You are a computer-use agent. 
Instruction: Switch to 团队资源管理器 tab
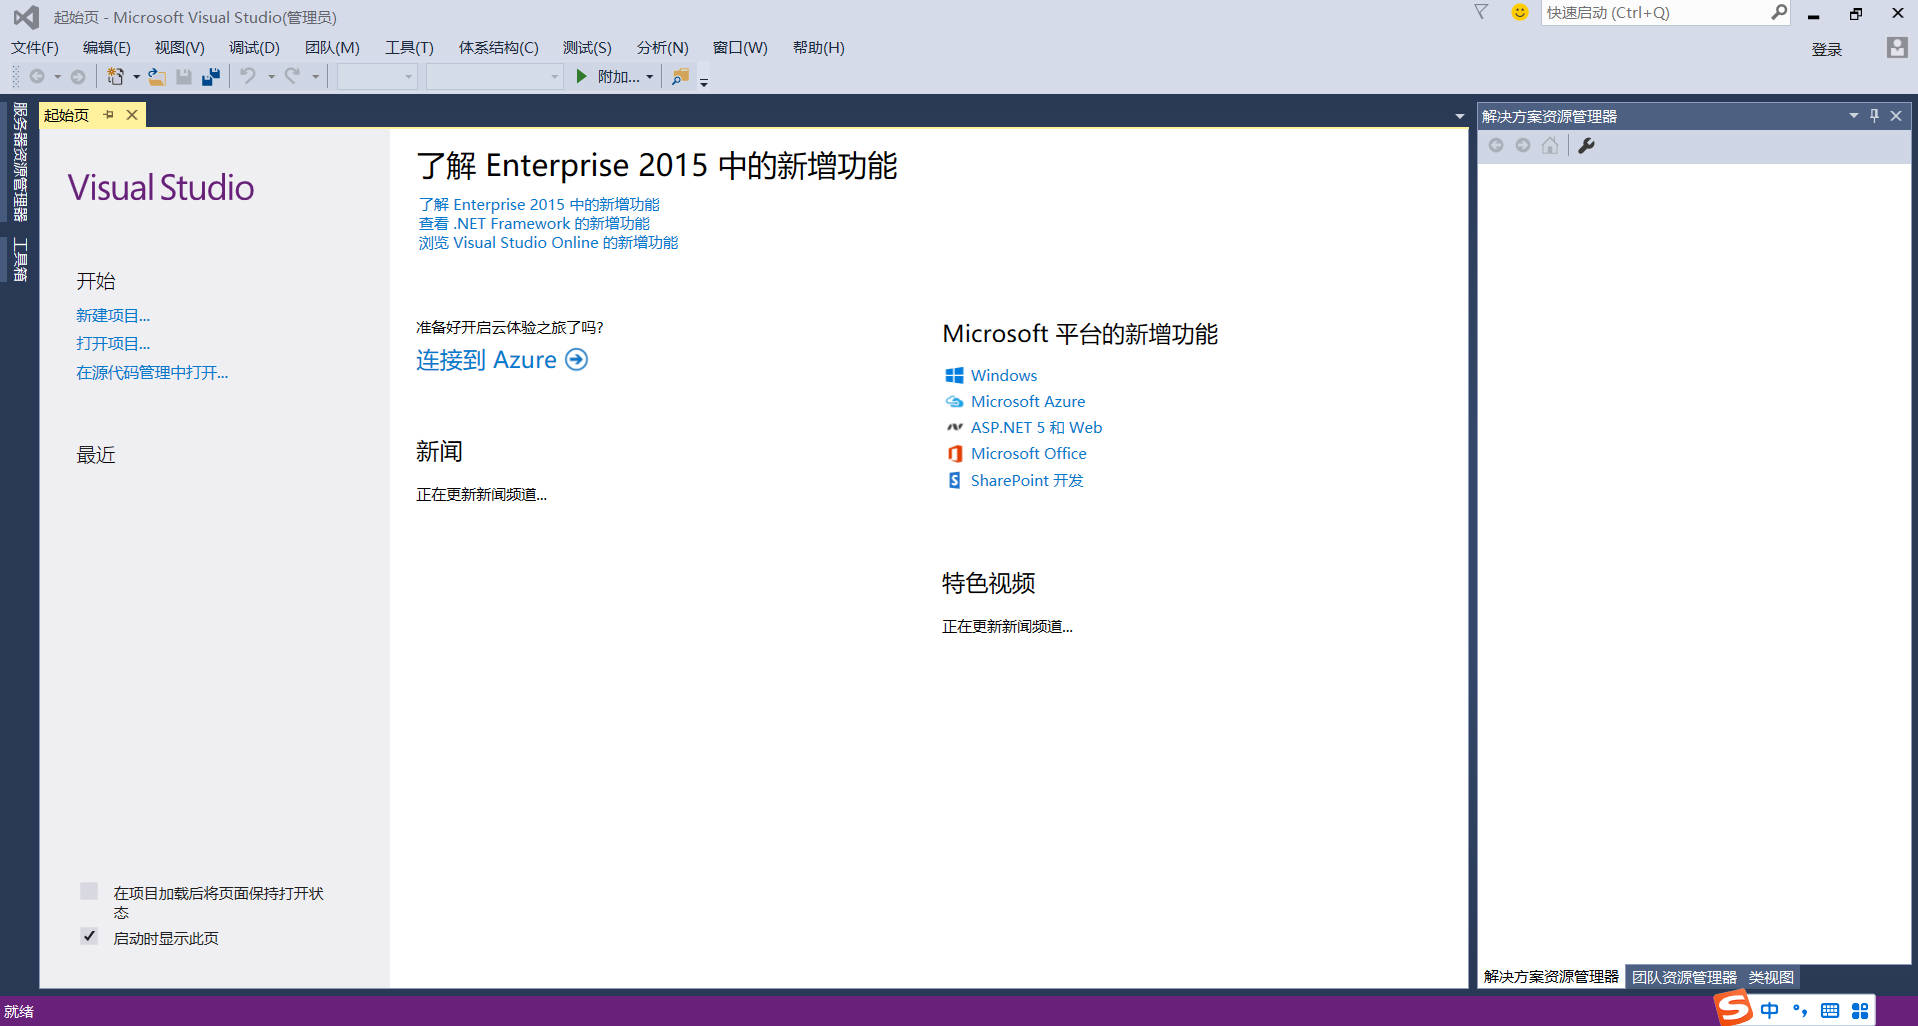pos(1684,977)
